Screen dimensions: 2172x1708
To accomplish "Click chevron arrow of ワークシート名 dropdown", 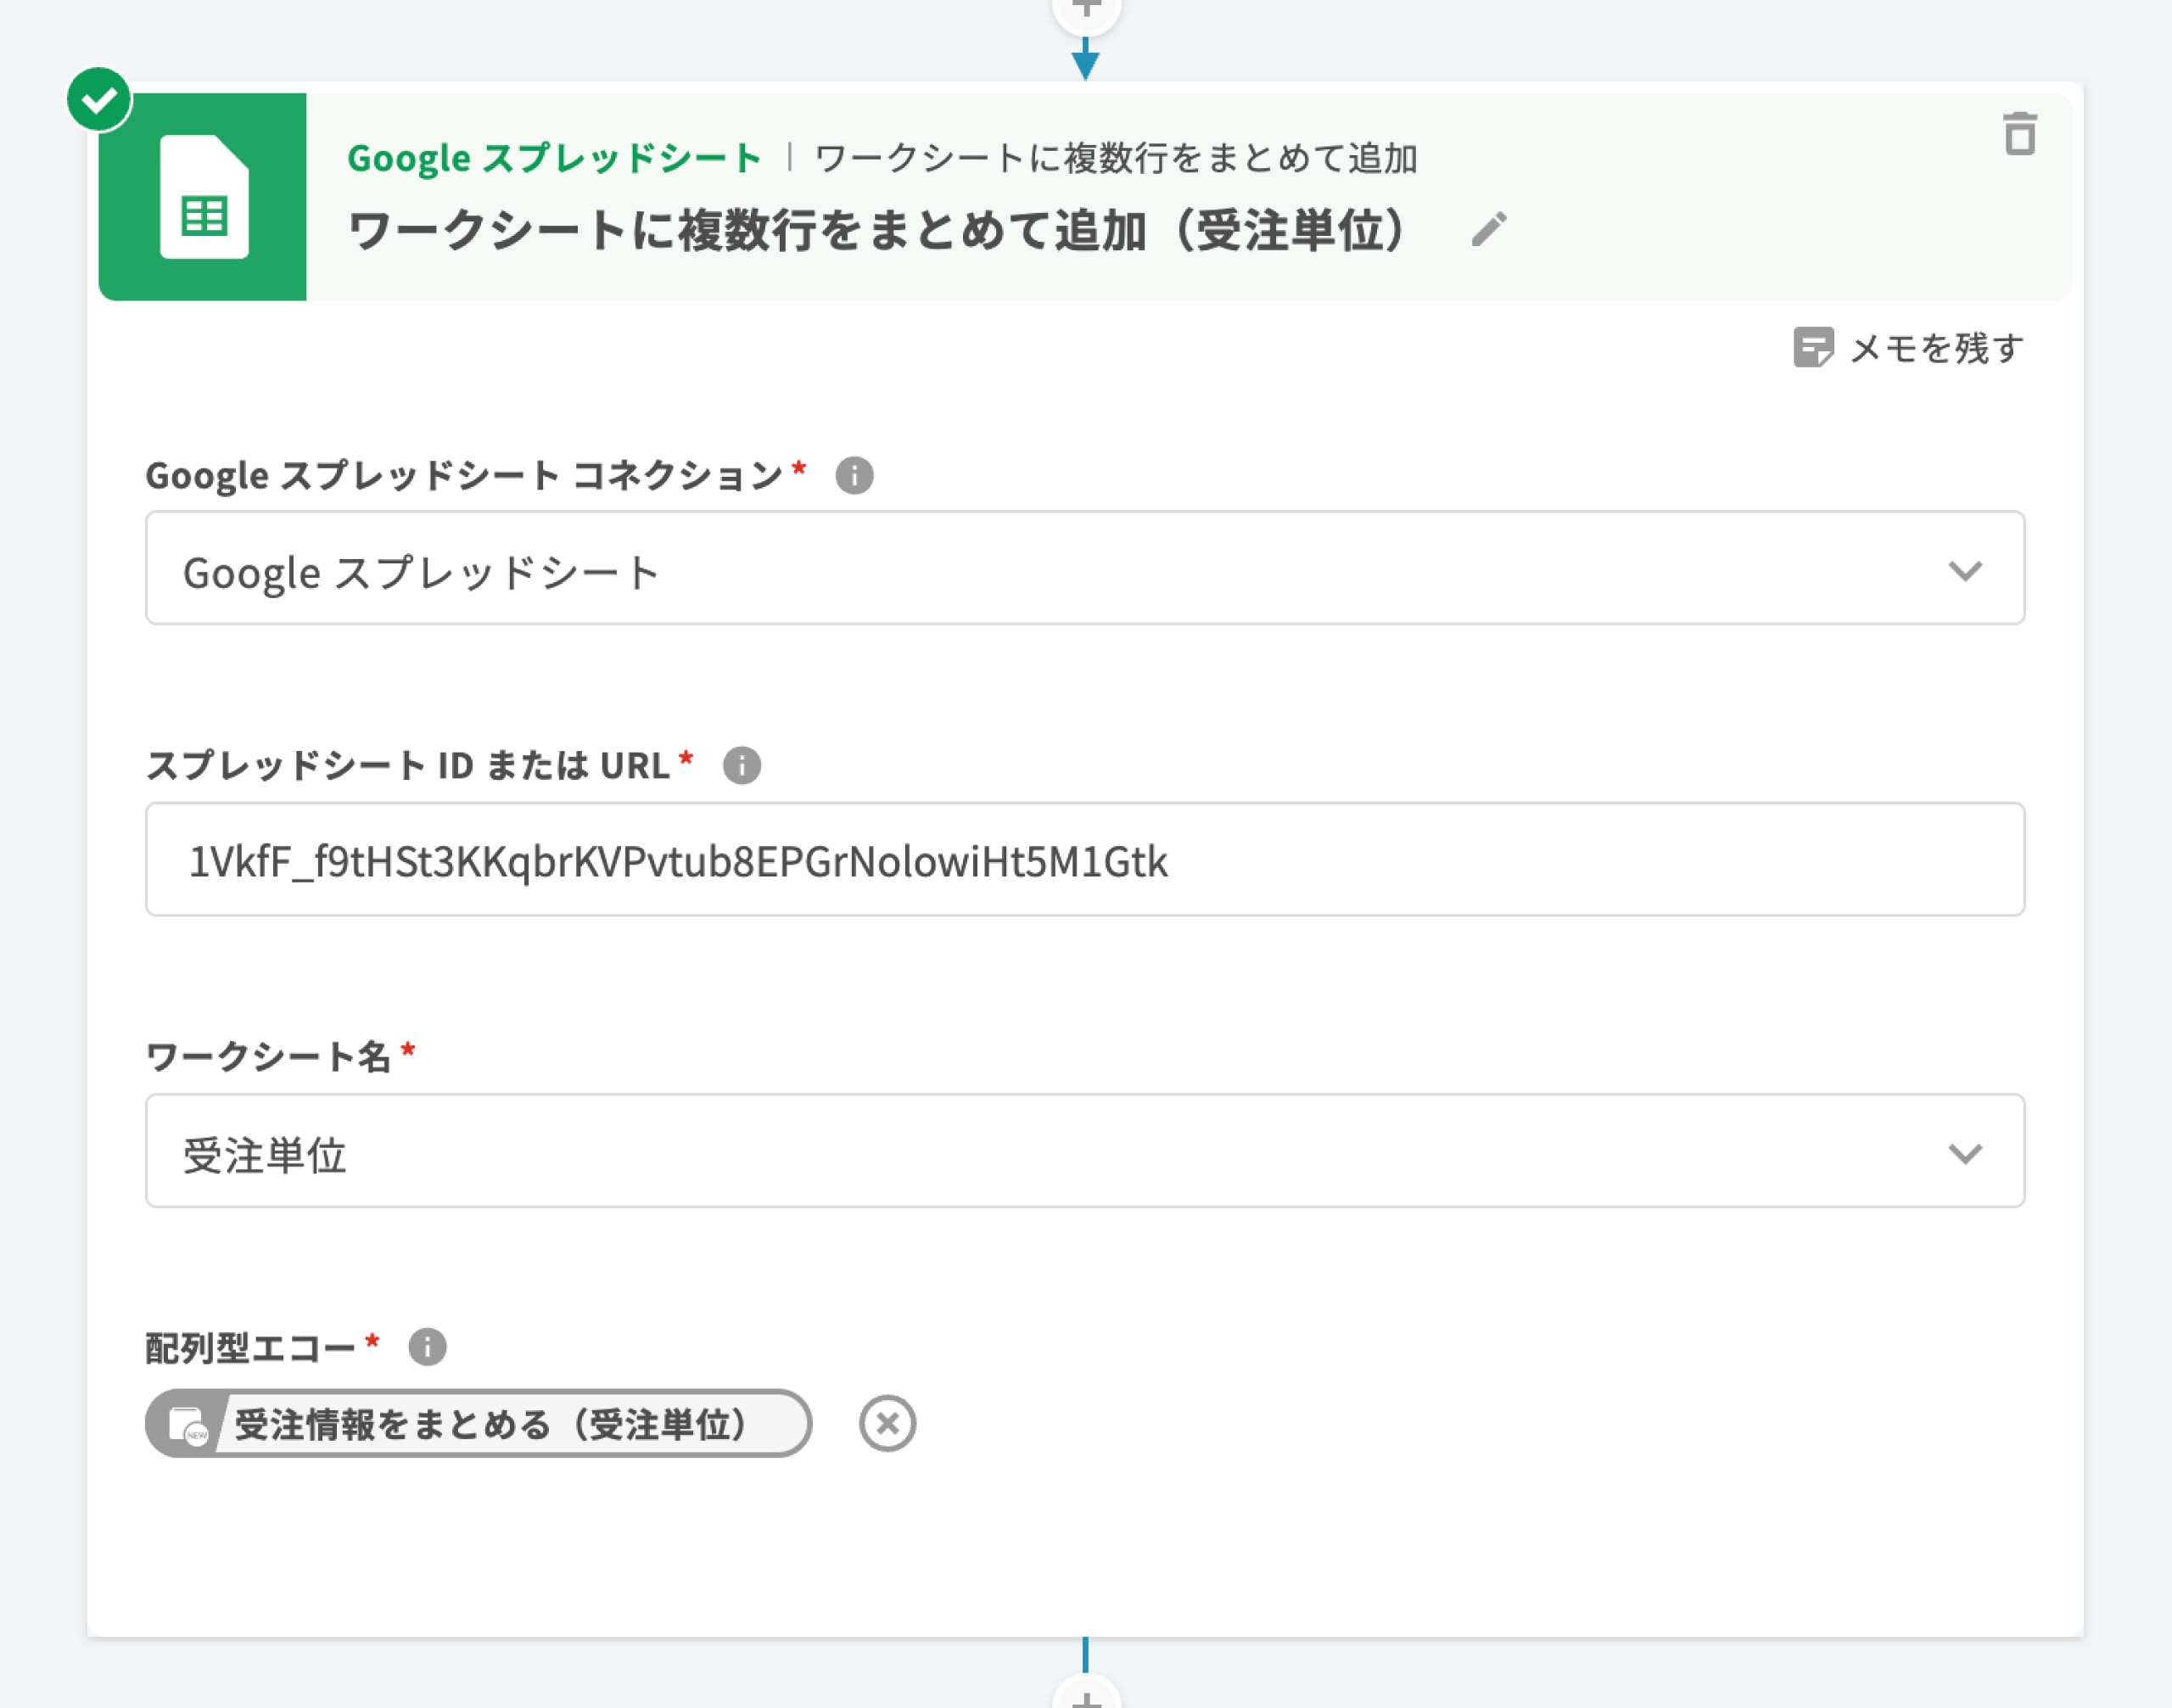I will [1964, 1153].
